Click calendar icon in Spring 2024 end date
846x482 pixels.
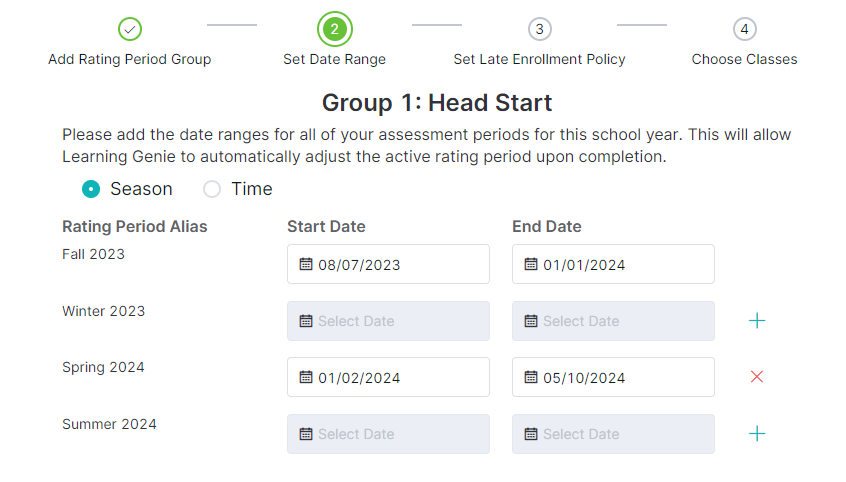click(x=531, y=377)
